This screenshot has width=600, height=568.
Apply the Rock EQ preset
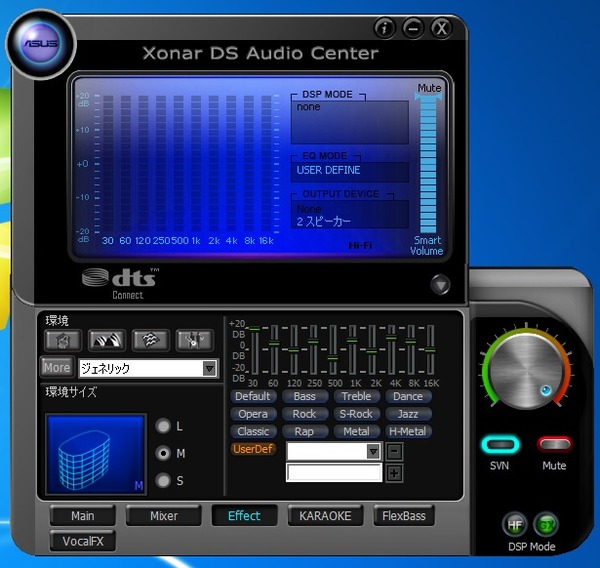coord(305,414)
